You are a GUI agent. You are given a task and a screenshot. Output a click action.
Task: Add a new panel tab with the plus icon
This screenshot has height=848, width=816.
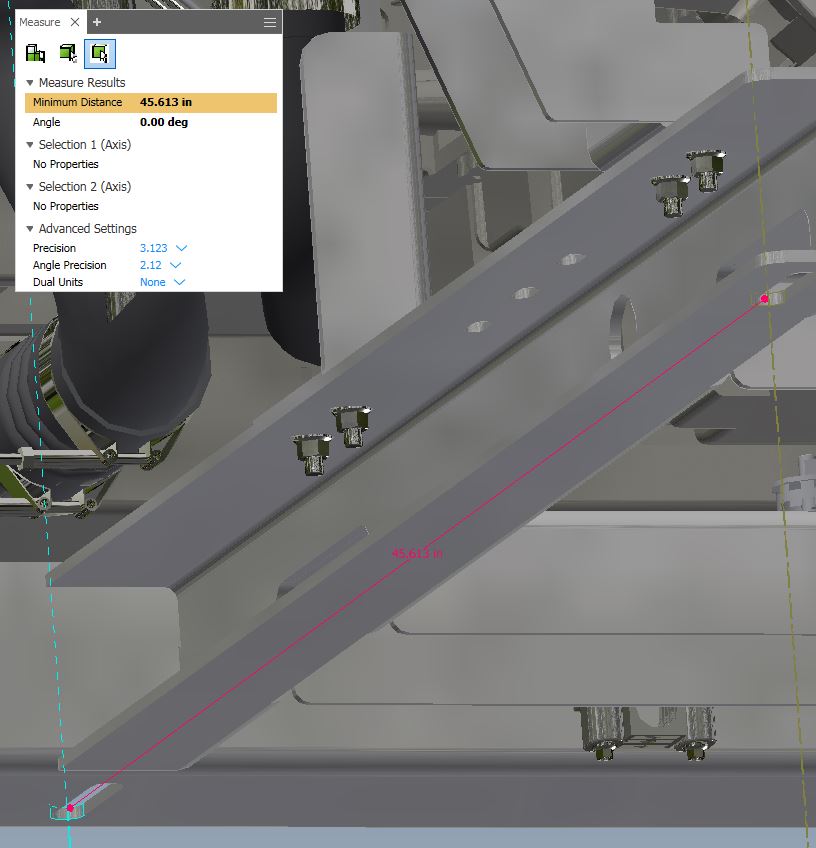click(94, 22)
